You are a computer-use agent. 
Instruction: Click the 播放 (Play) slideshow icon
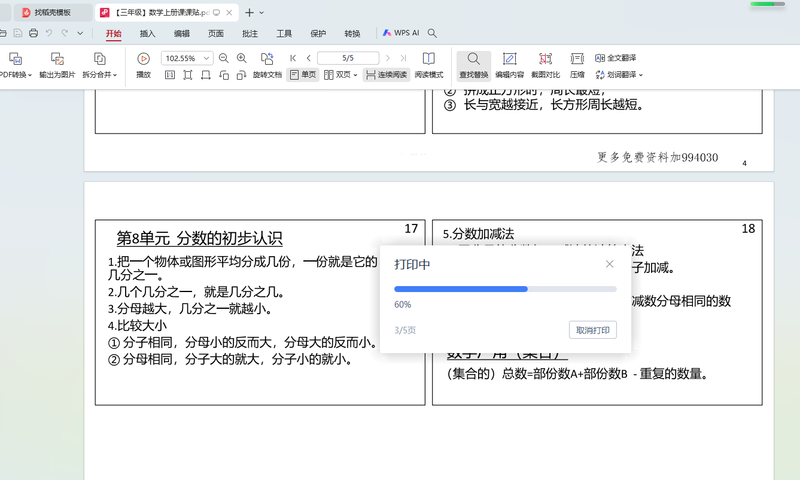[x=143, y=59]
